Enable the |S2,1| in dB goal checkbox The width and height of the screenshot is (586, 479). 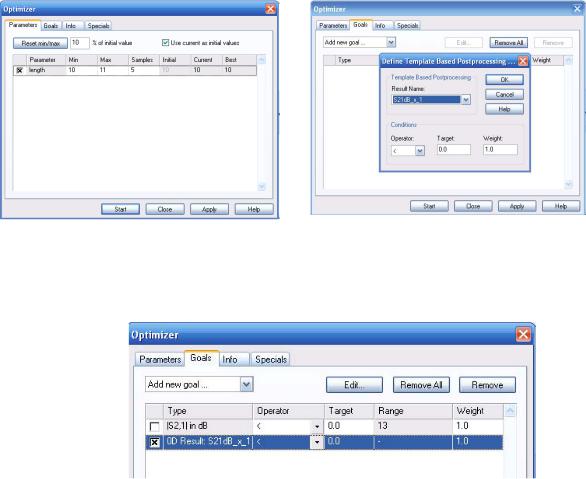tap(154, 426)
